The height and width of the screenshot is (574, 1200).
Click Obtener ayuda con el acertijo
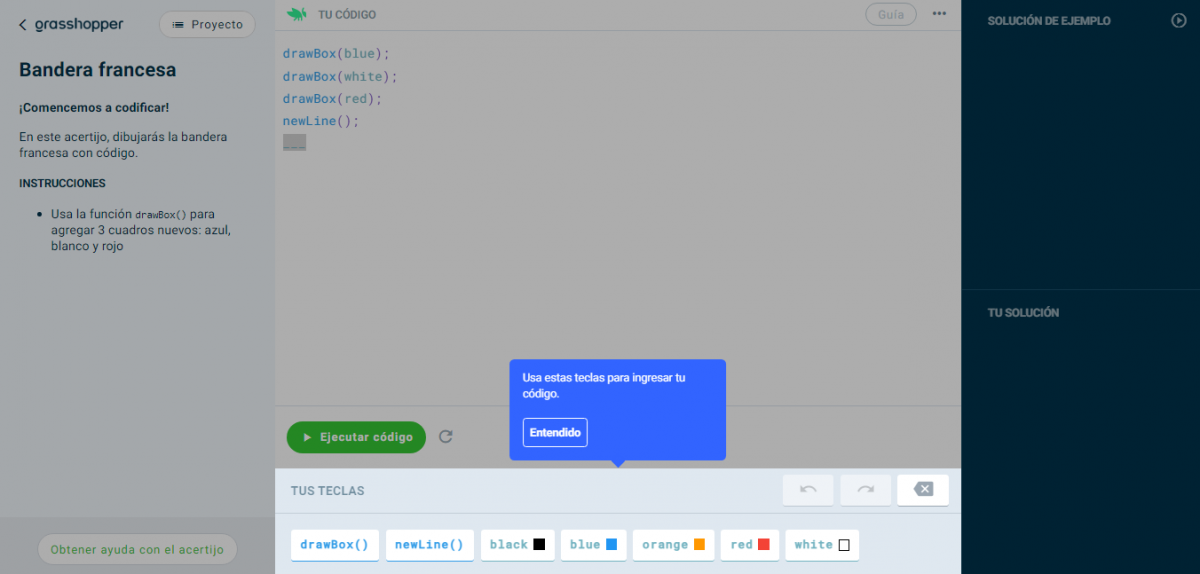click(x=137, y=549)
